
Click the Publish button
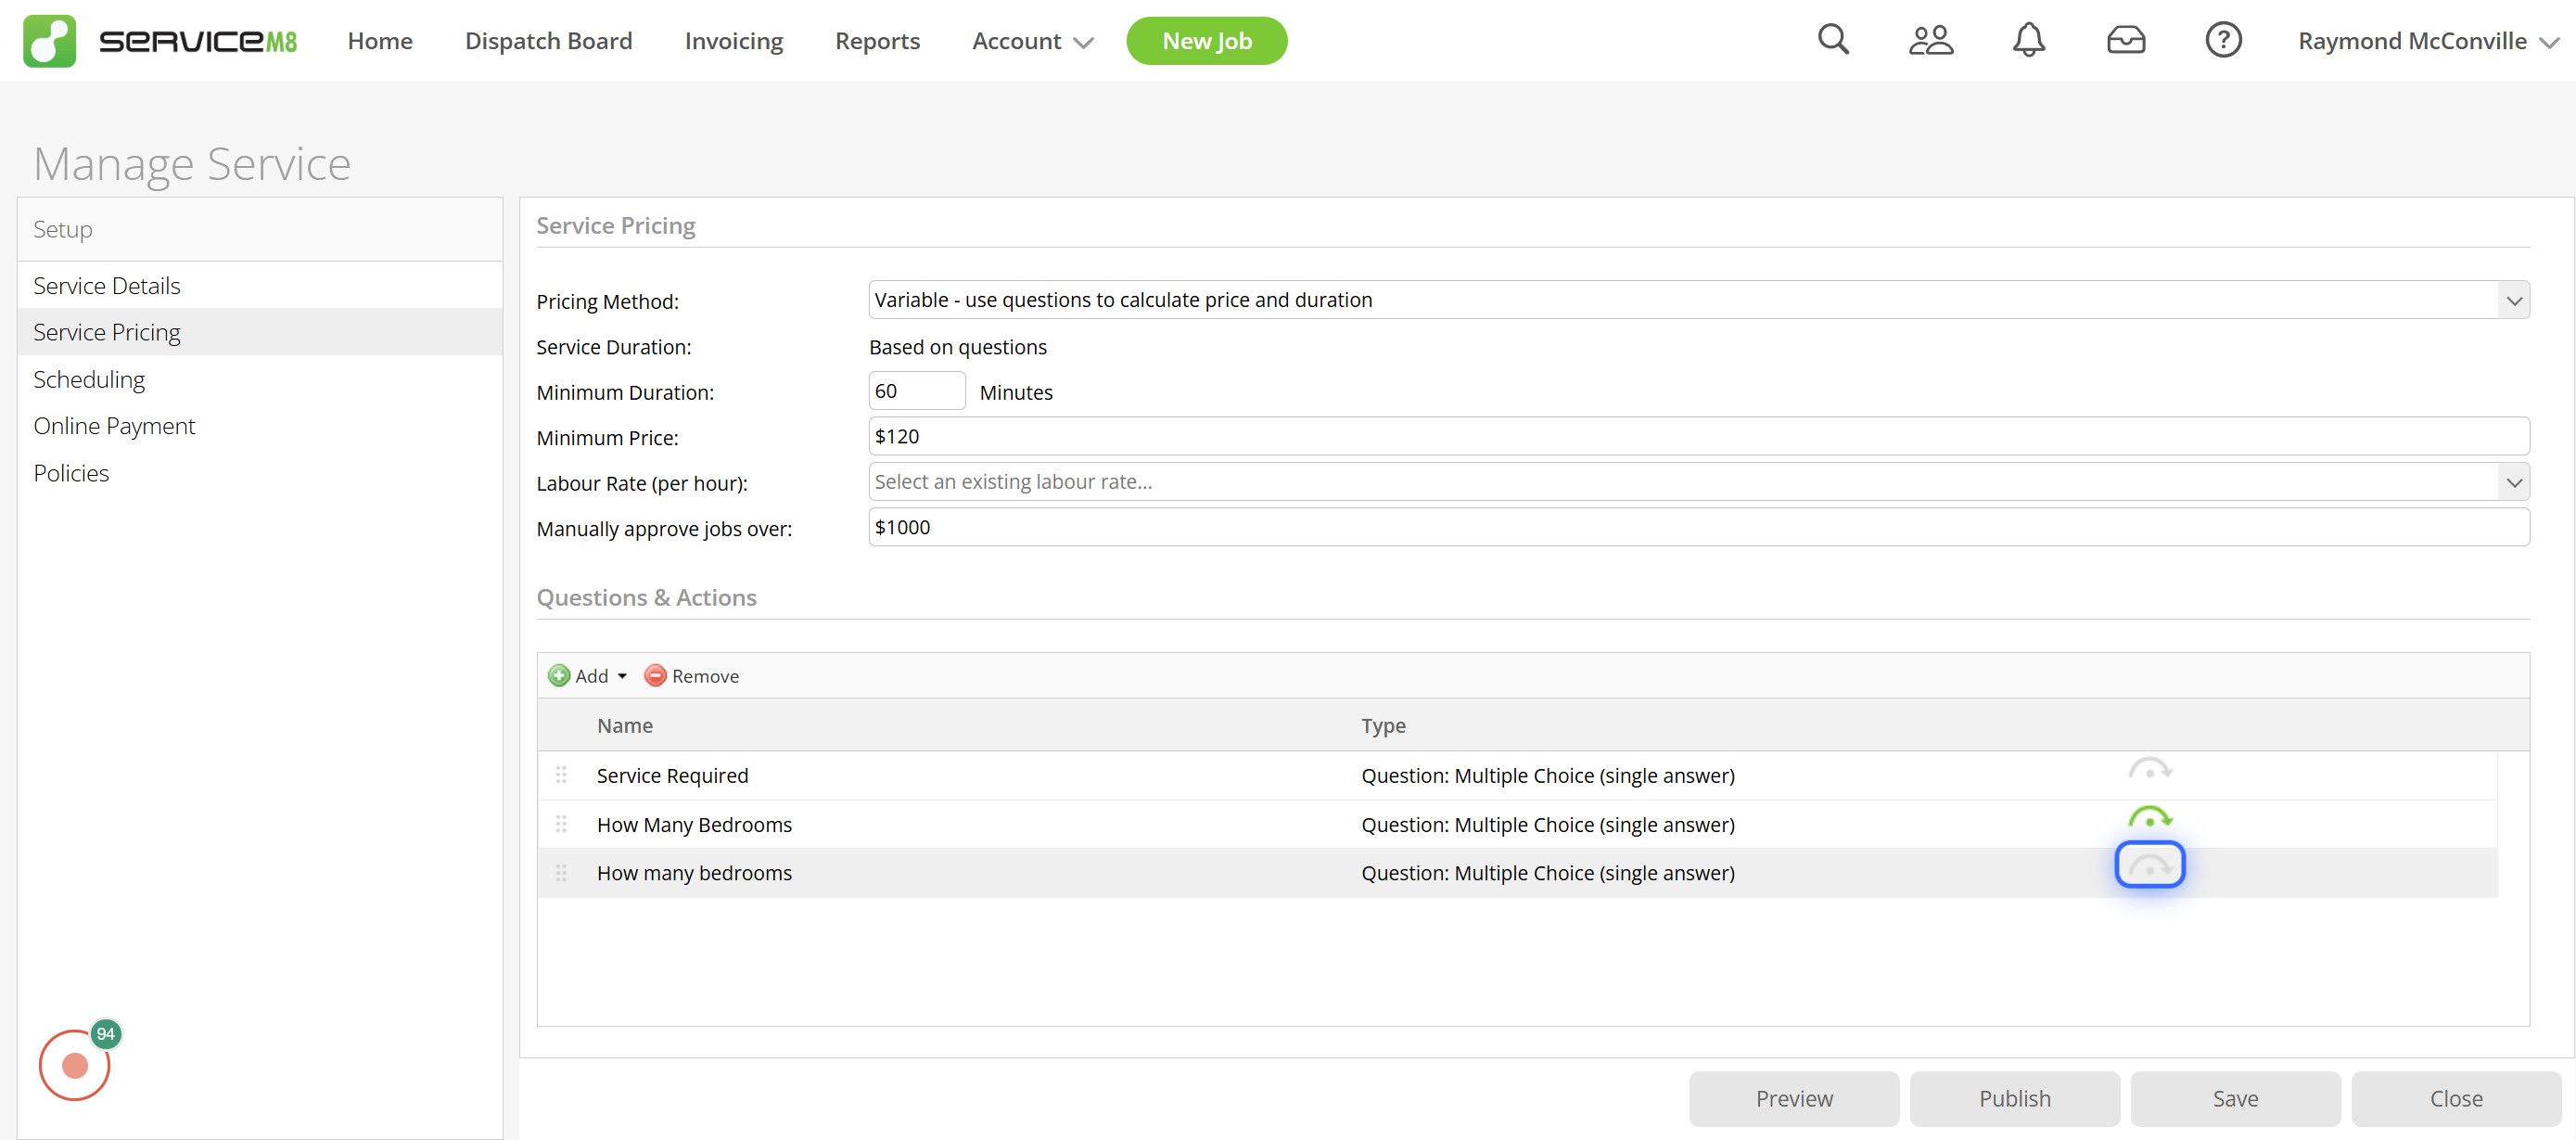[x=2014, y=1098]
